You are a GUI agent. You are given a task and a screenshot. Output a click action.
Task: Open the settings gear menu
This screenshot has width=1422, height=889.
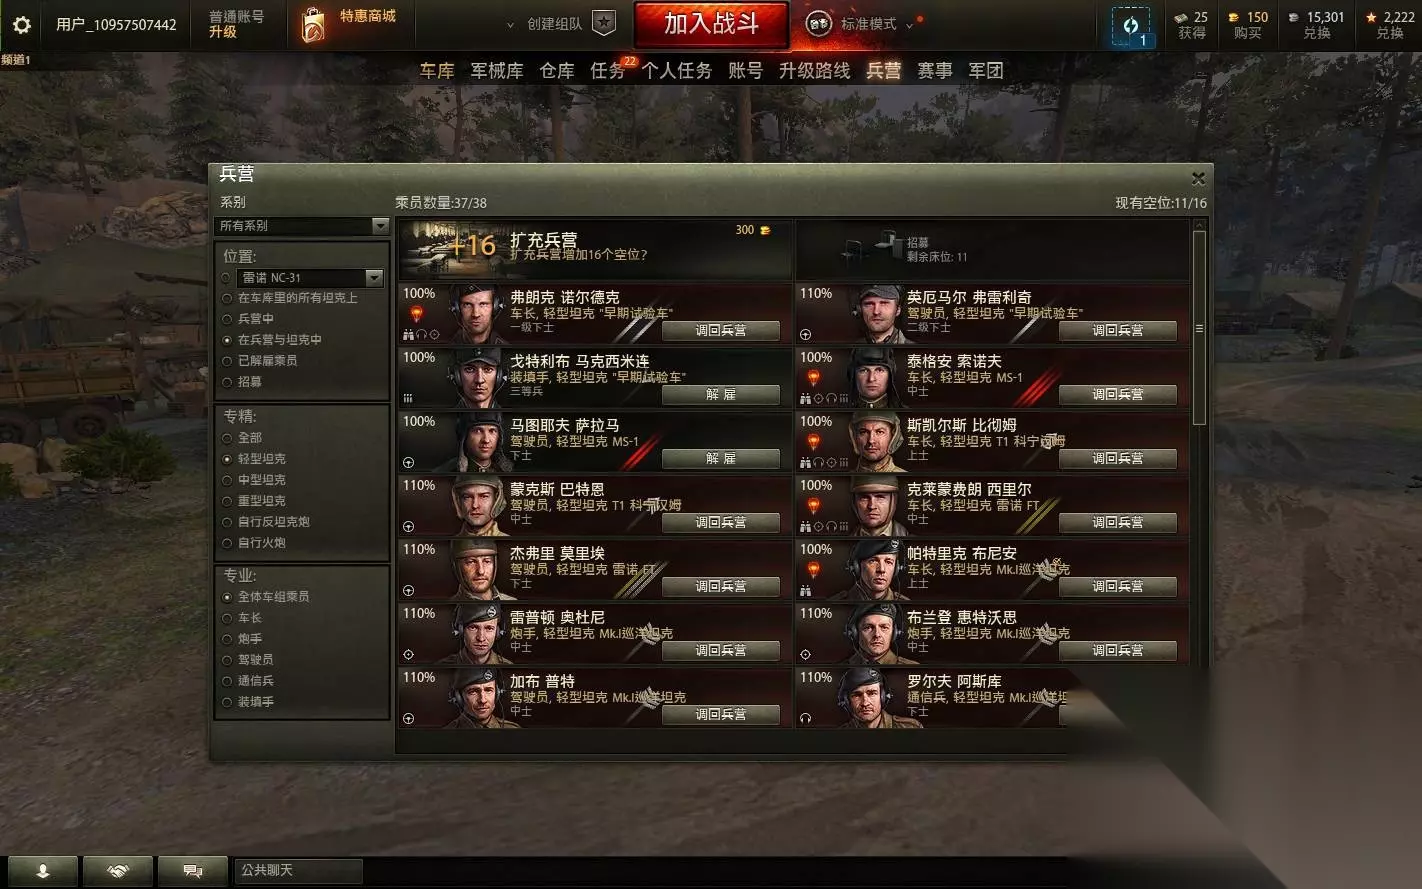21,24
